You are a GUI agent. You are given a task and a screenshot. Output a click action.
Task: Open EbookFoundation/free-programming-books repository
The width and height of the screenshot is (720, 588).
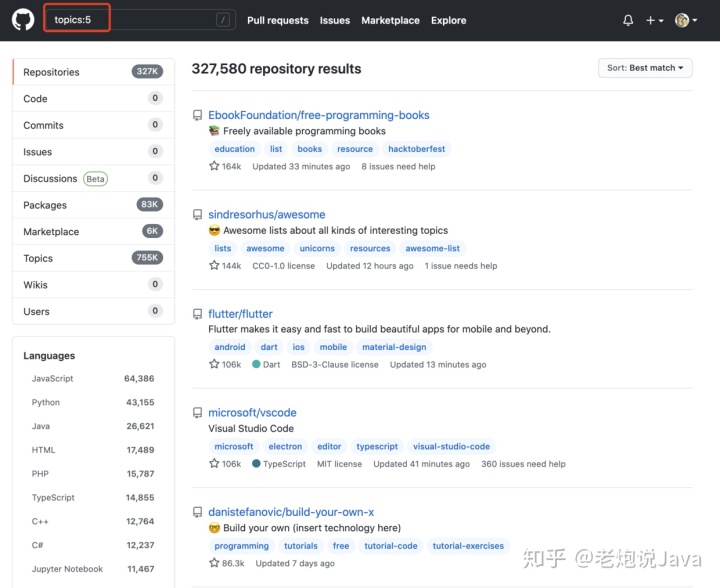click(319, 115)
